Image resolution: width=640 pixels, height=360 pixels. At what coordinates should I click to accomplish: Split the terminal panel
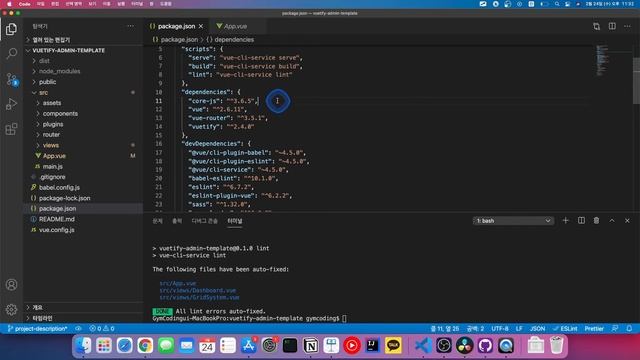pos(581,220)
